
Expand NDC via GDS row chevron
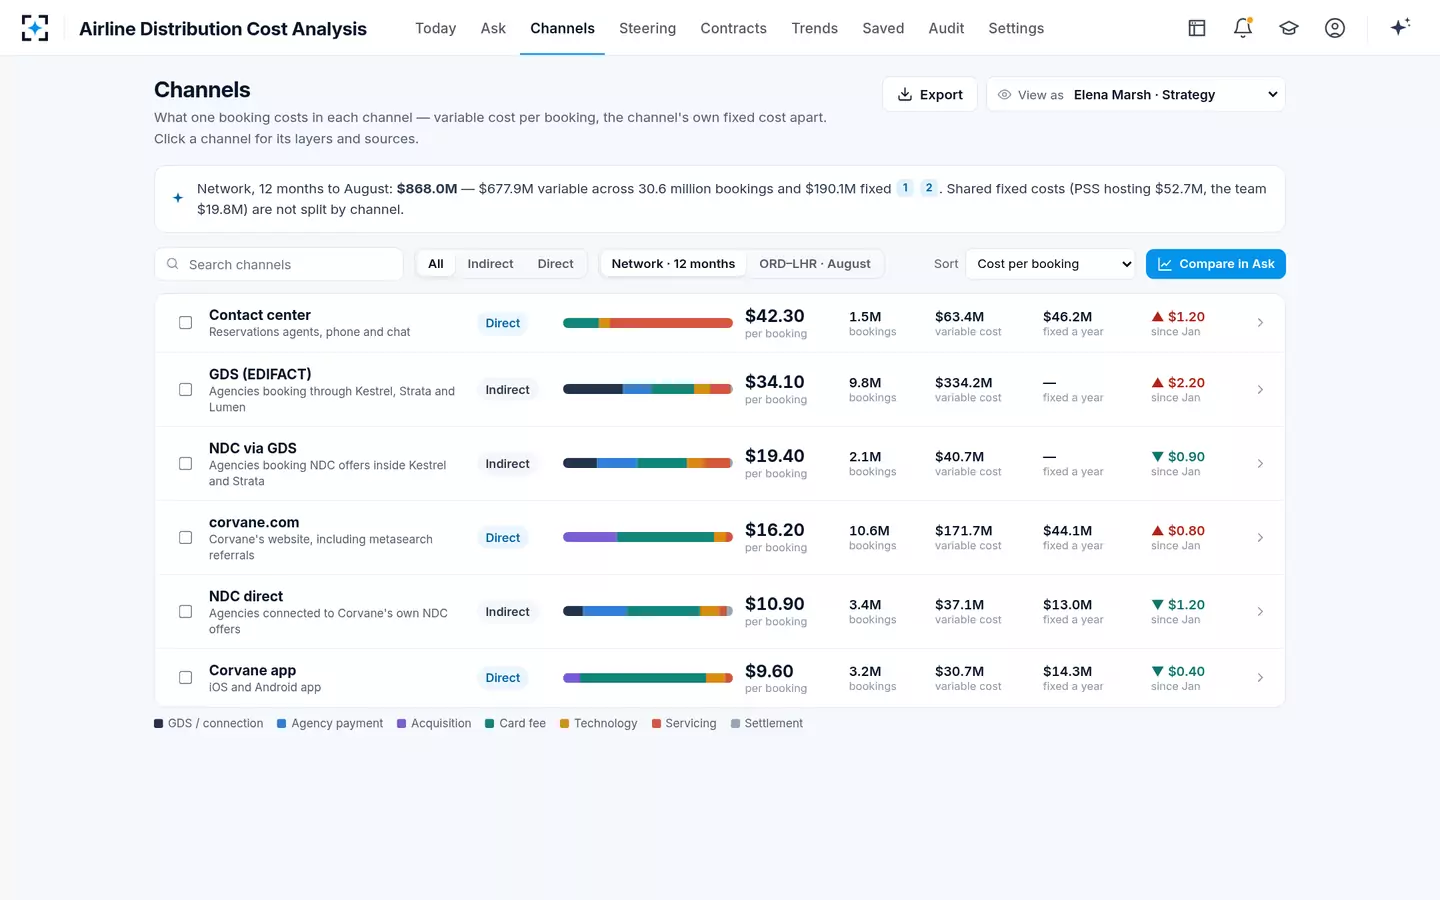pyautogui.click(x=1260, y=464)
